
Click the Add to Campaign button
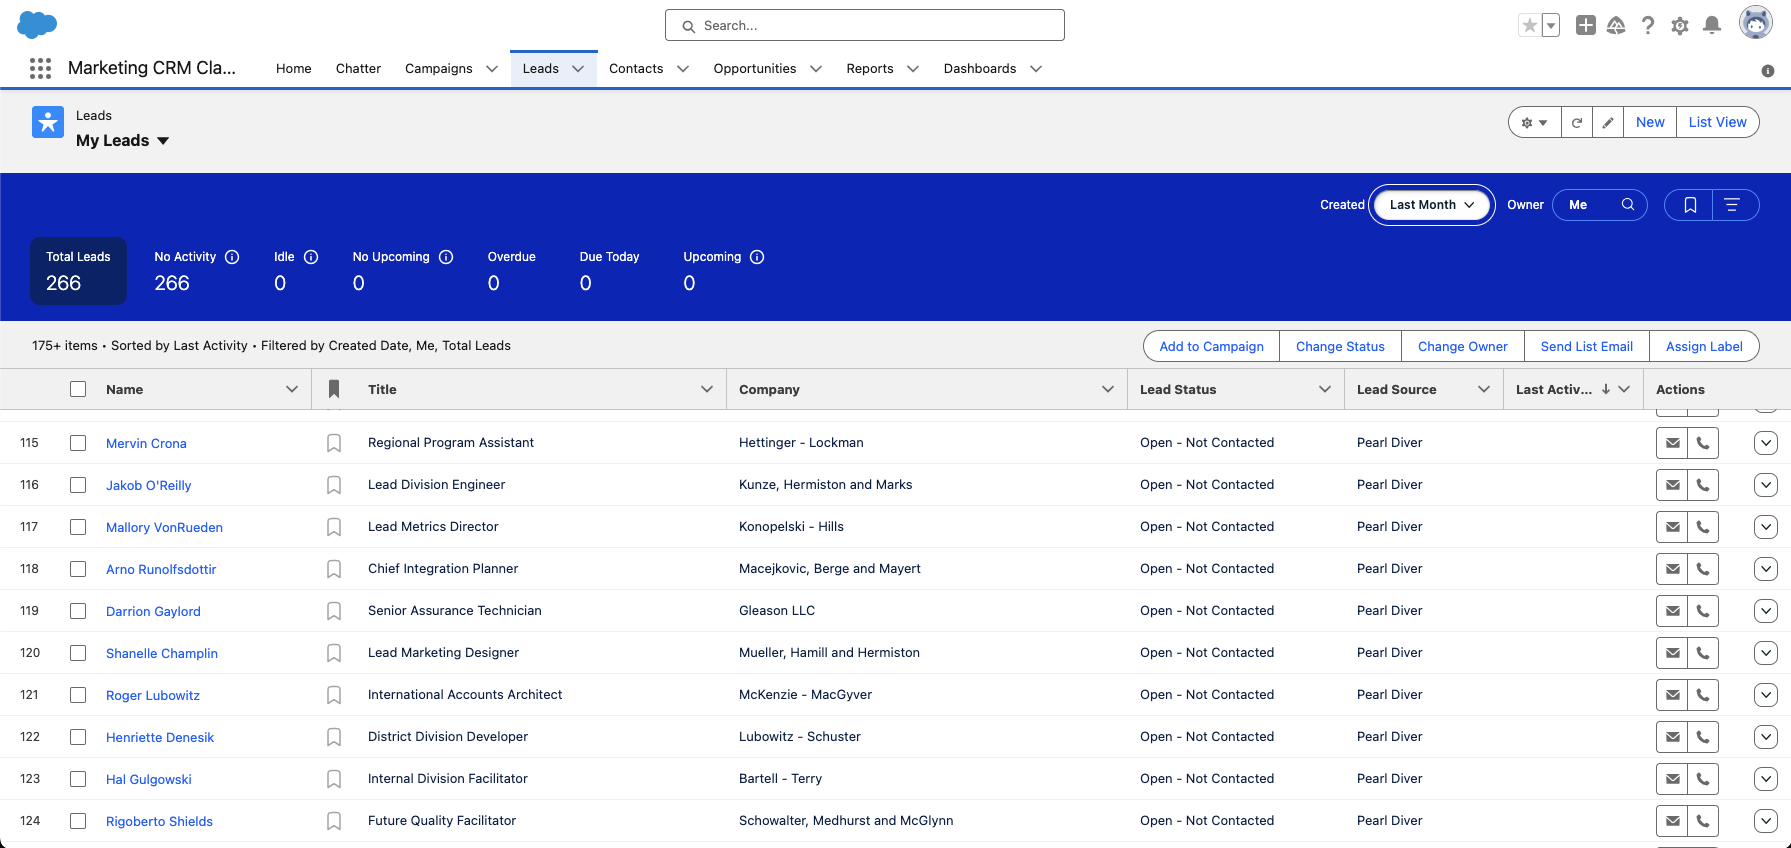[x=1211, y=346]
